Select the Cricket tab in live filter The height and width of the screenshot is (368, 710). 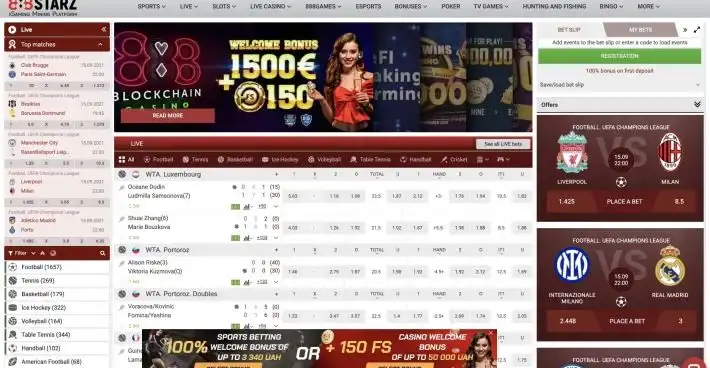pyautogui.click(x=454, y=159)
